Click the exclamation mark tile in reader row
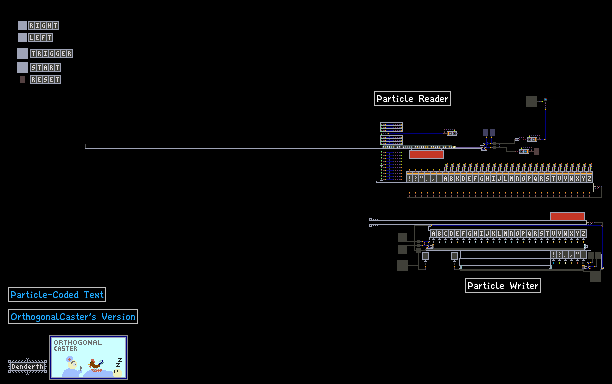Image resolution: width=612 pixels, height=384 pixels. pos(409,178)
